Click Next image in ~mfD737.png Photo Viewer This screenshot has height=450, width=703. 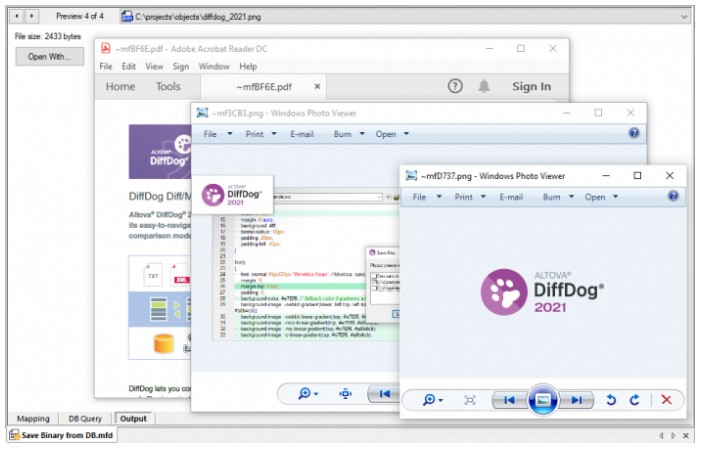pyautogui.click(x=576, y=400)
